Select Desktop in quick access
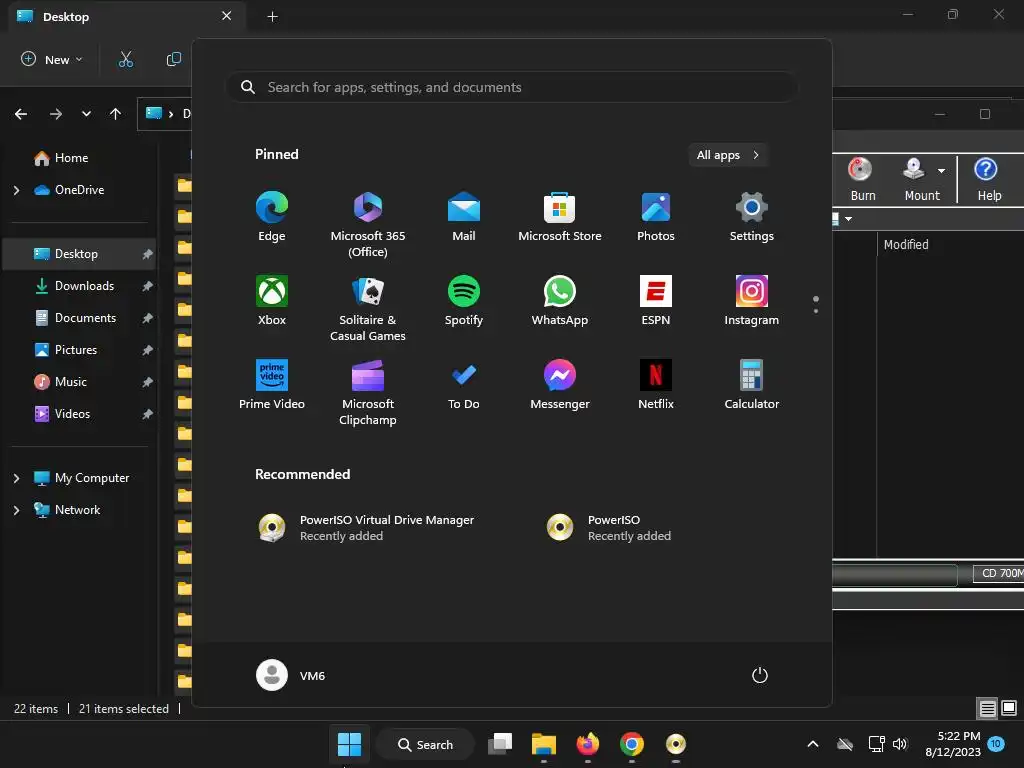Screen dimensions: 1024x768 pos(78,254)
